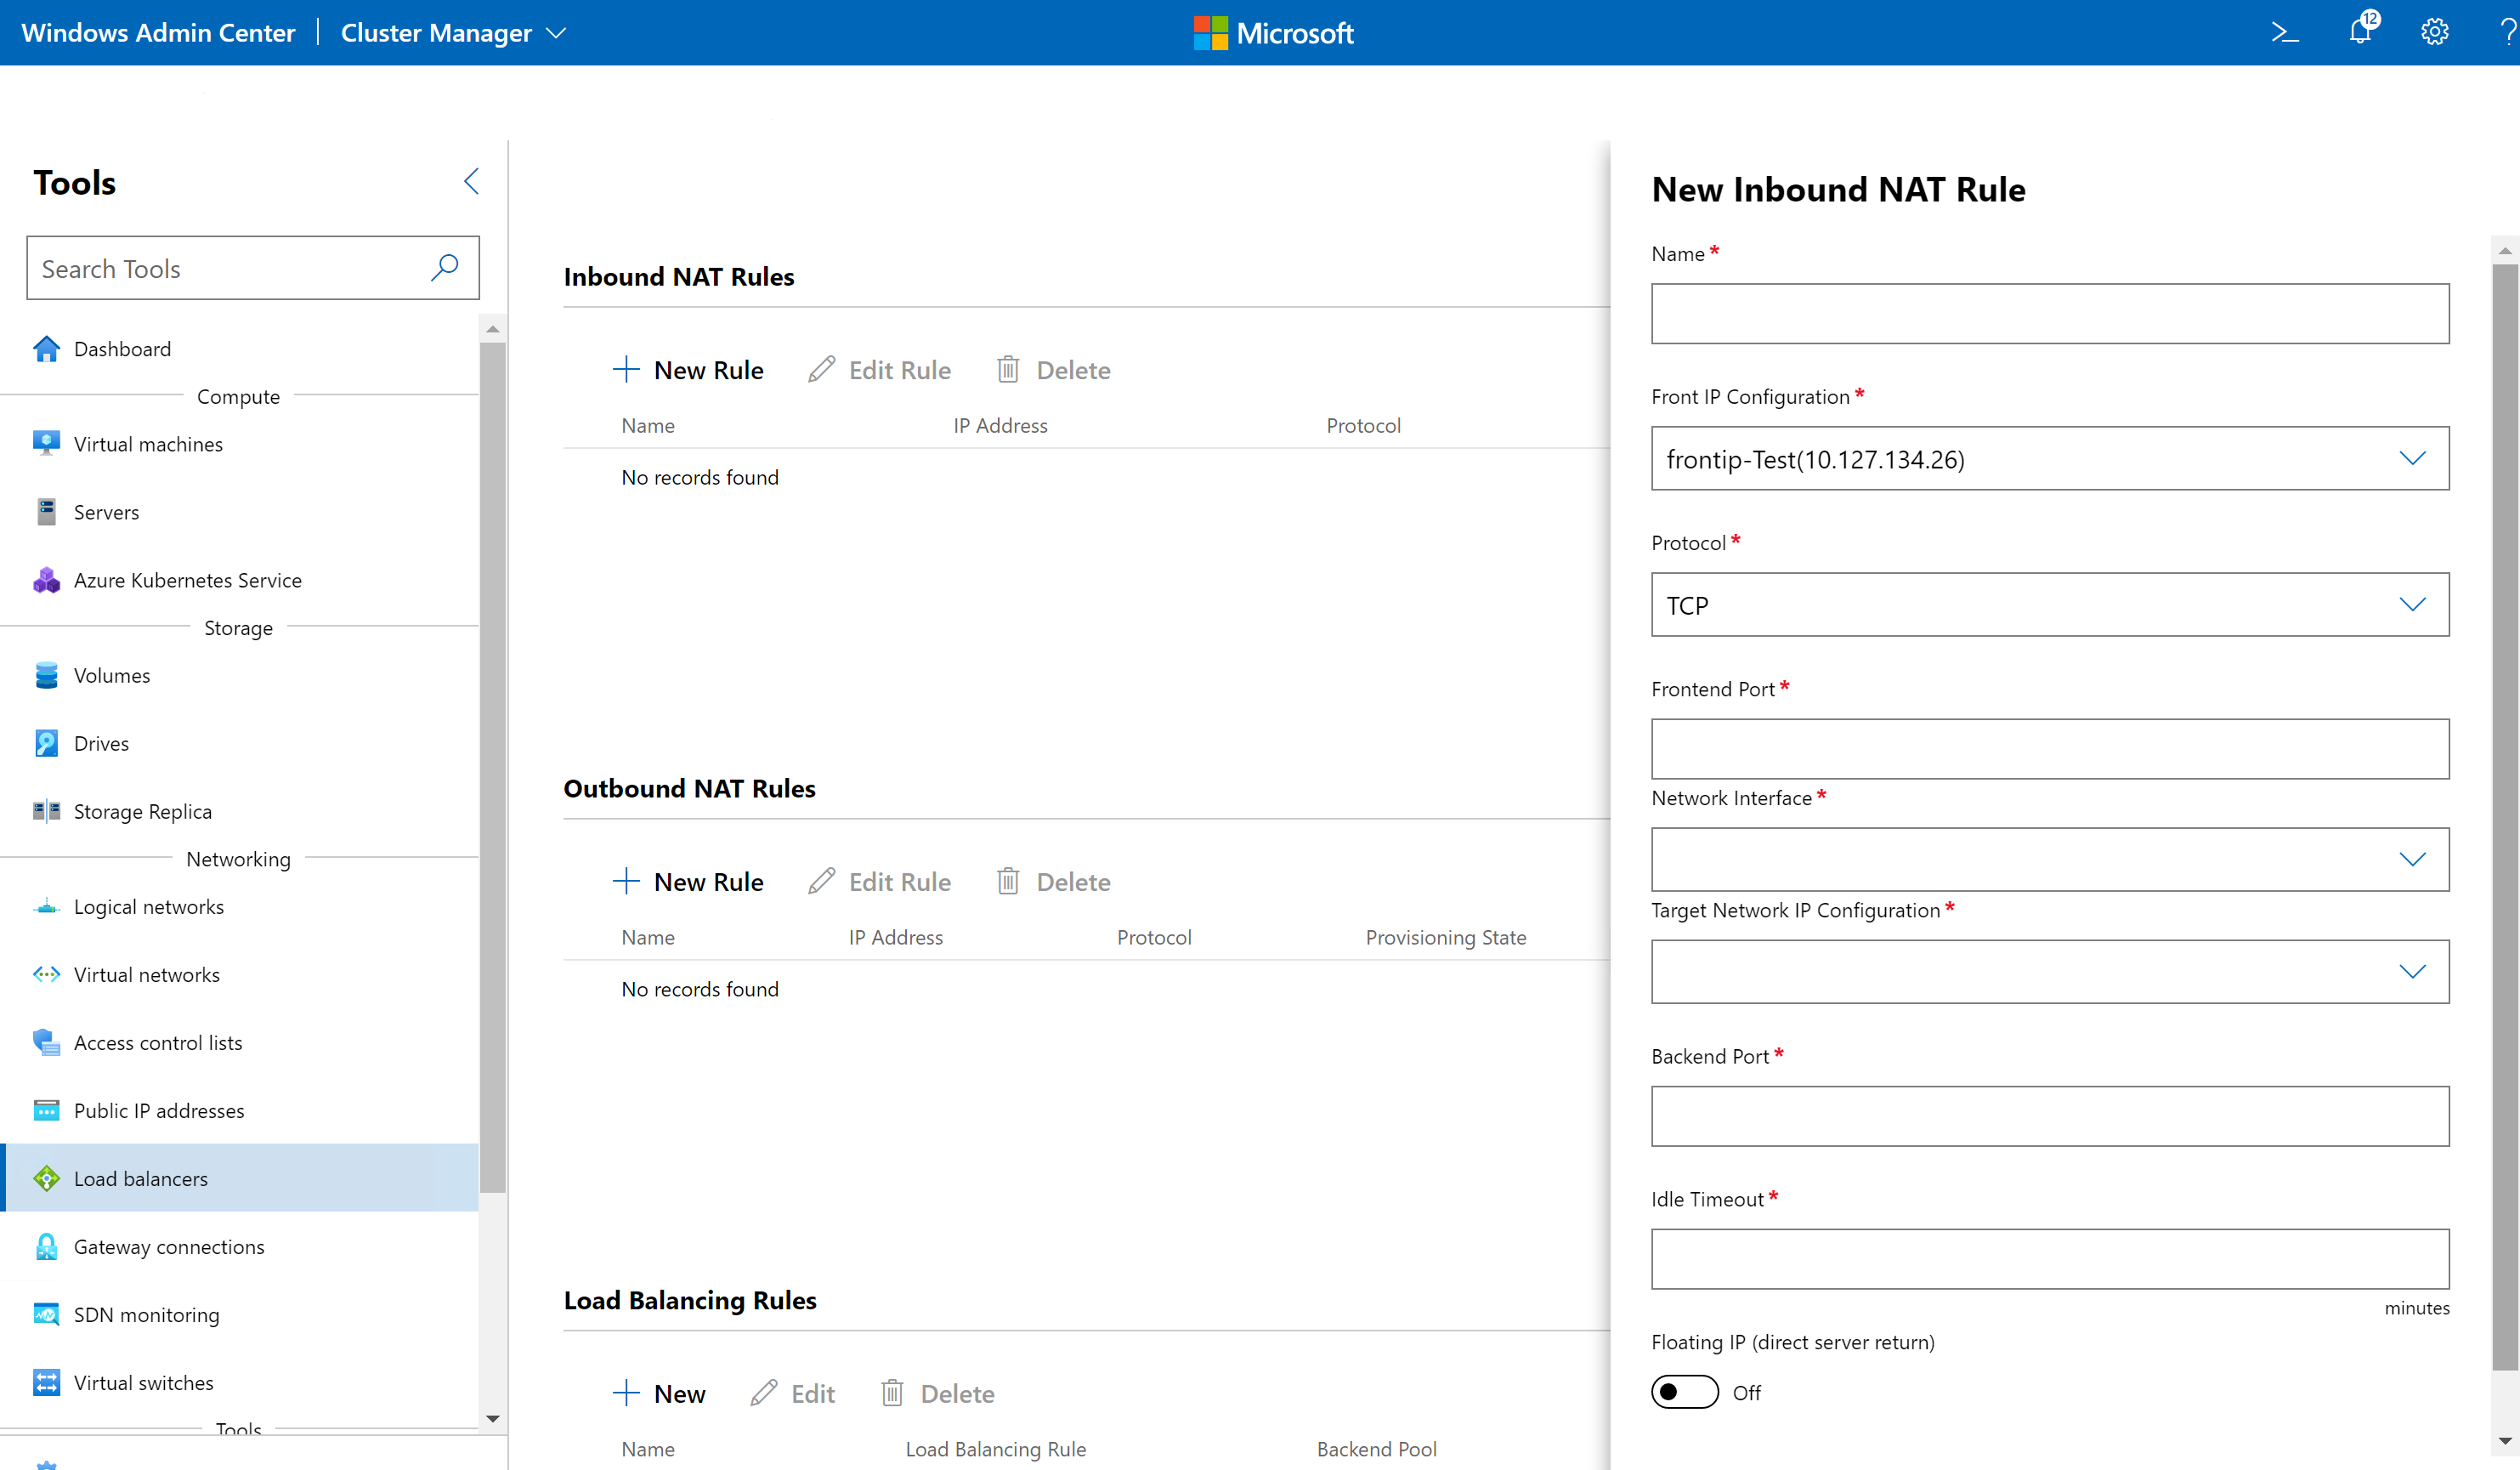Click the Virtual machines icon
2520x1470 pixels.
46,443
